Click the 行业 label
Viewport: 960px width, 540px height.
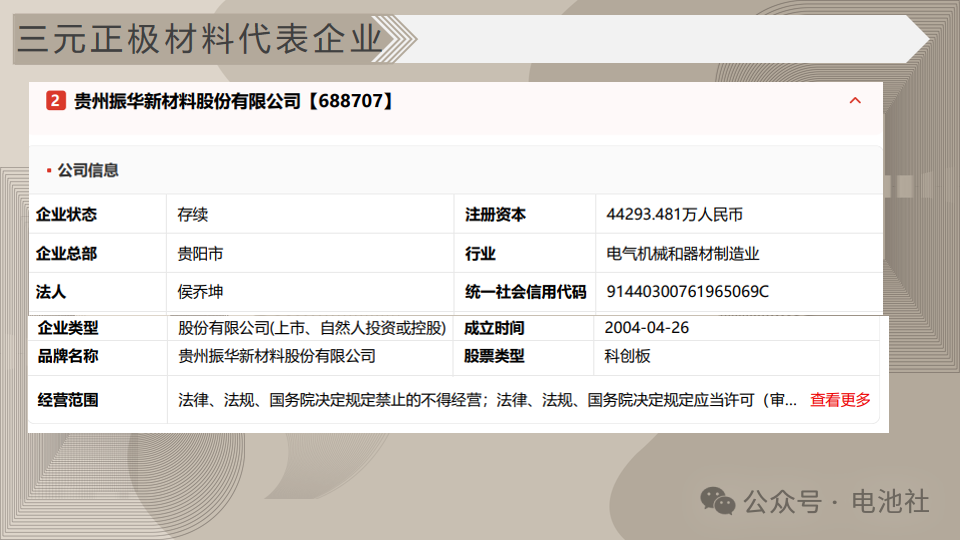(x=480, y=253)
